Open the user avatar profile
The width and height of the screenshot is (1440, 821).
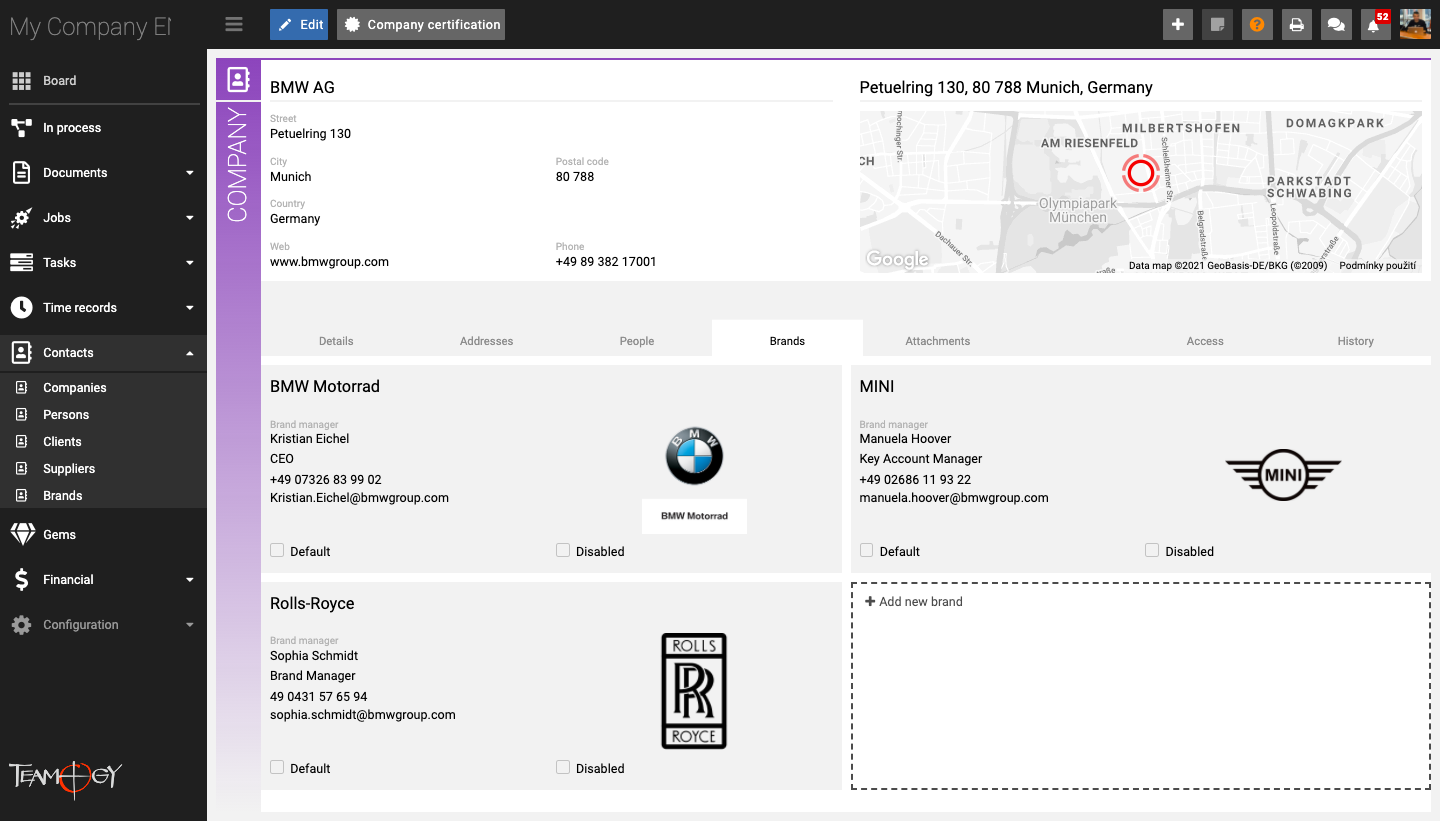(1415, 25)
